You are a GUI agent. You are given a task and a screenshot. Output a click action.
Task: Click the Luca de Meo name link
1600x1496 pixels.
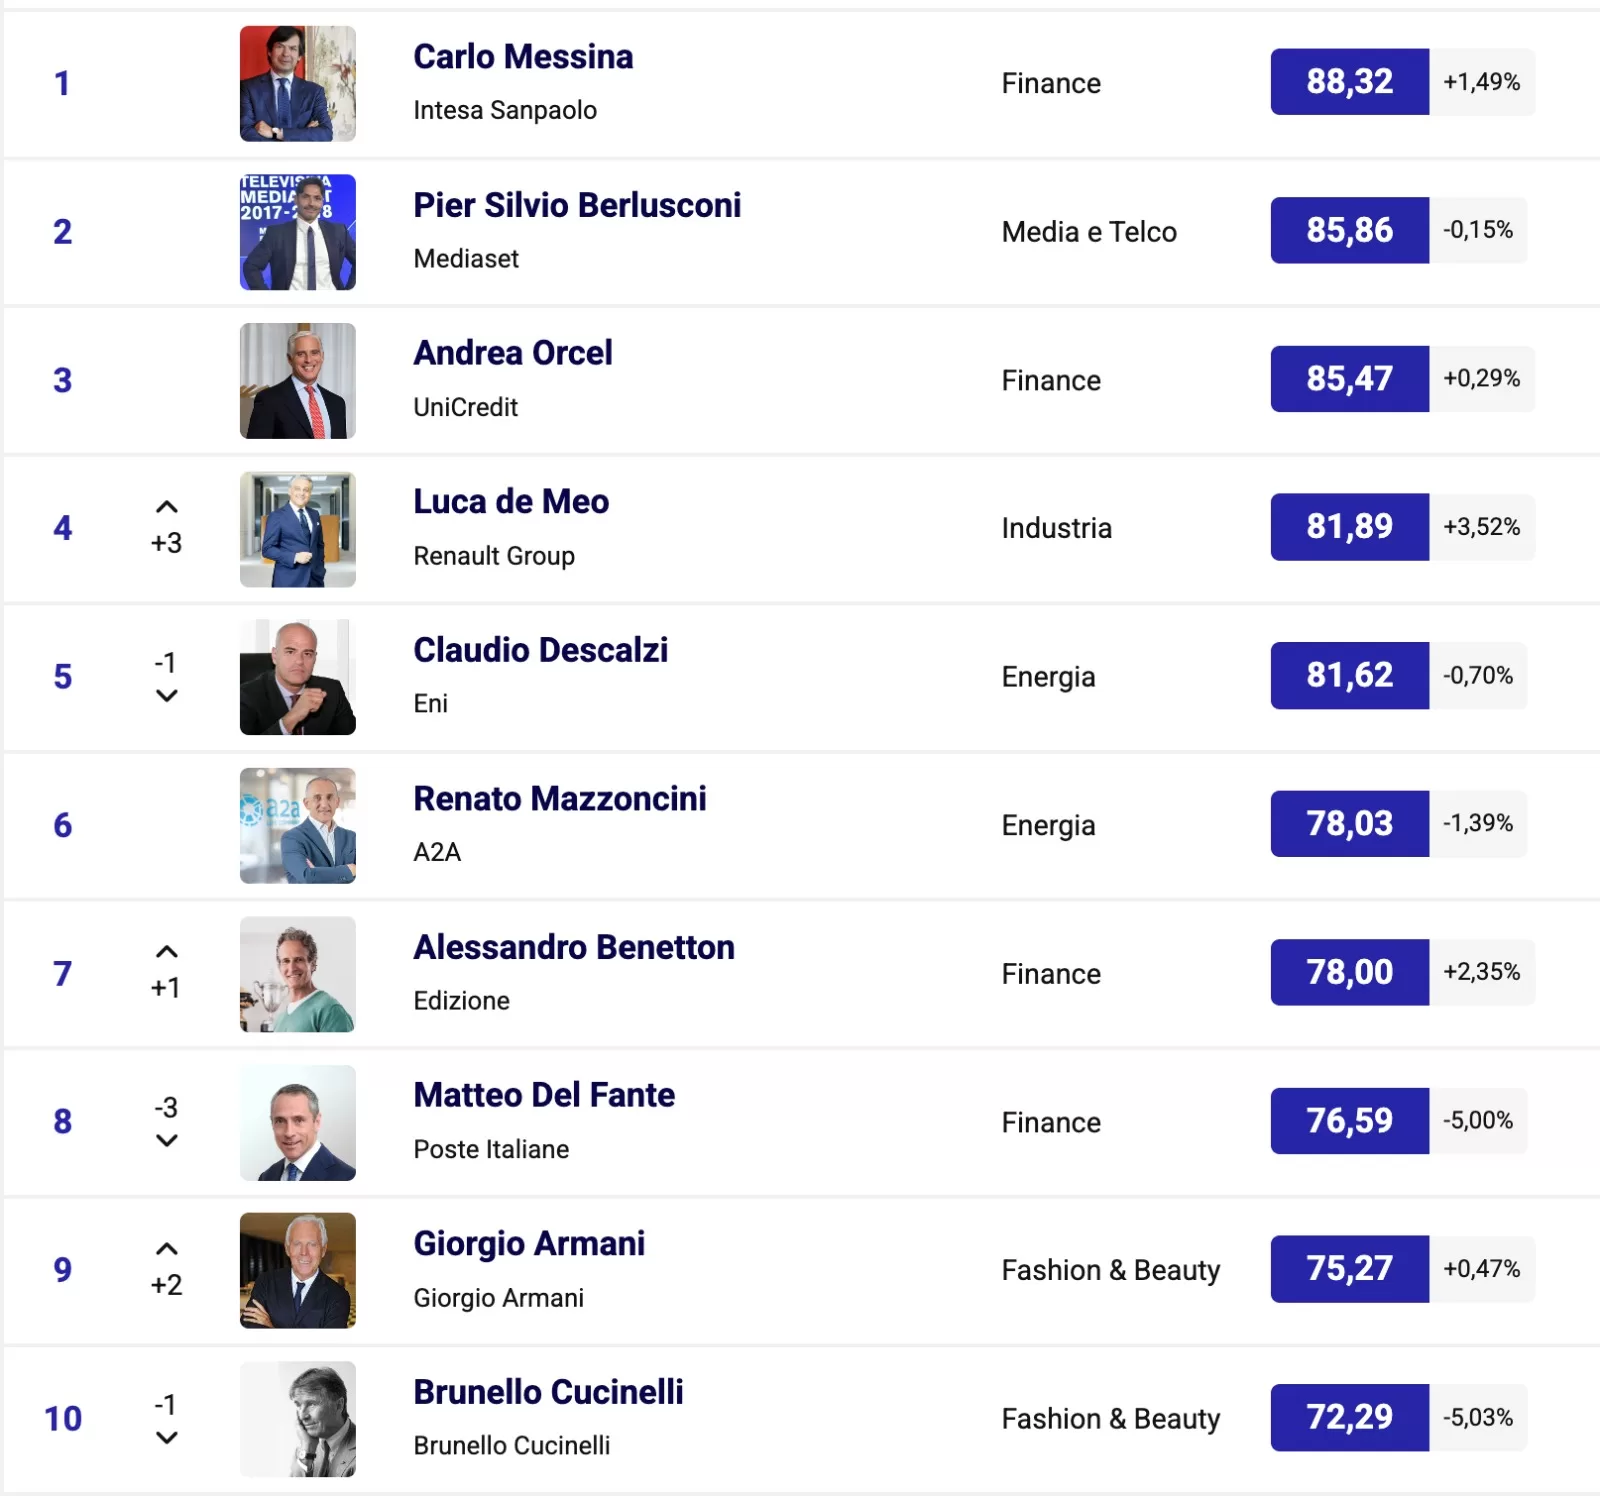point(511,501)
